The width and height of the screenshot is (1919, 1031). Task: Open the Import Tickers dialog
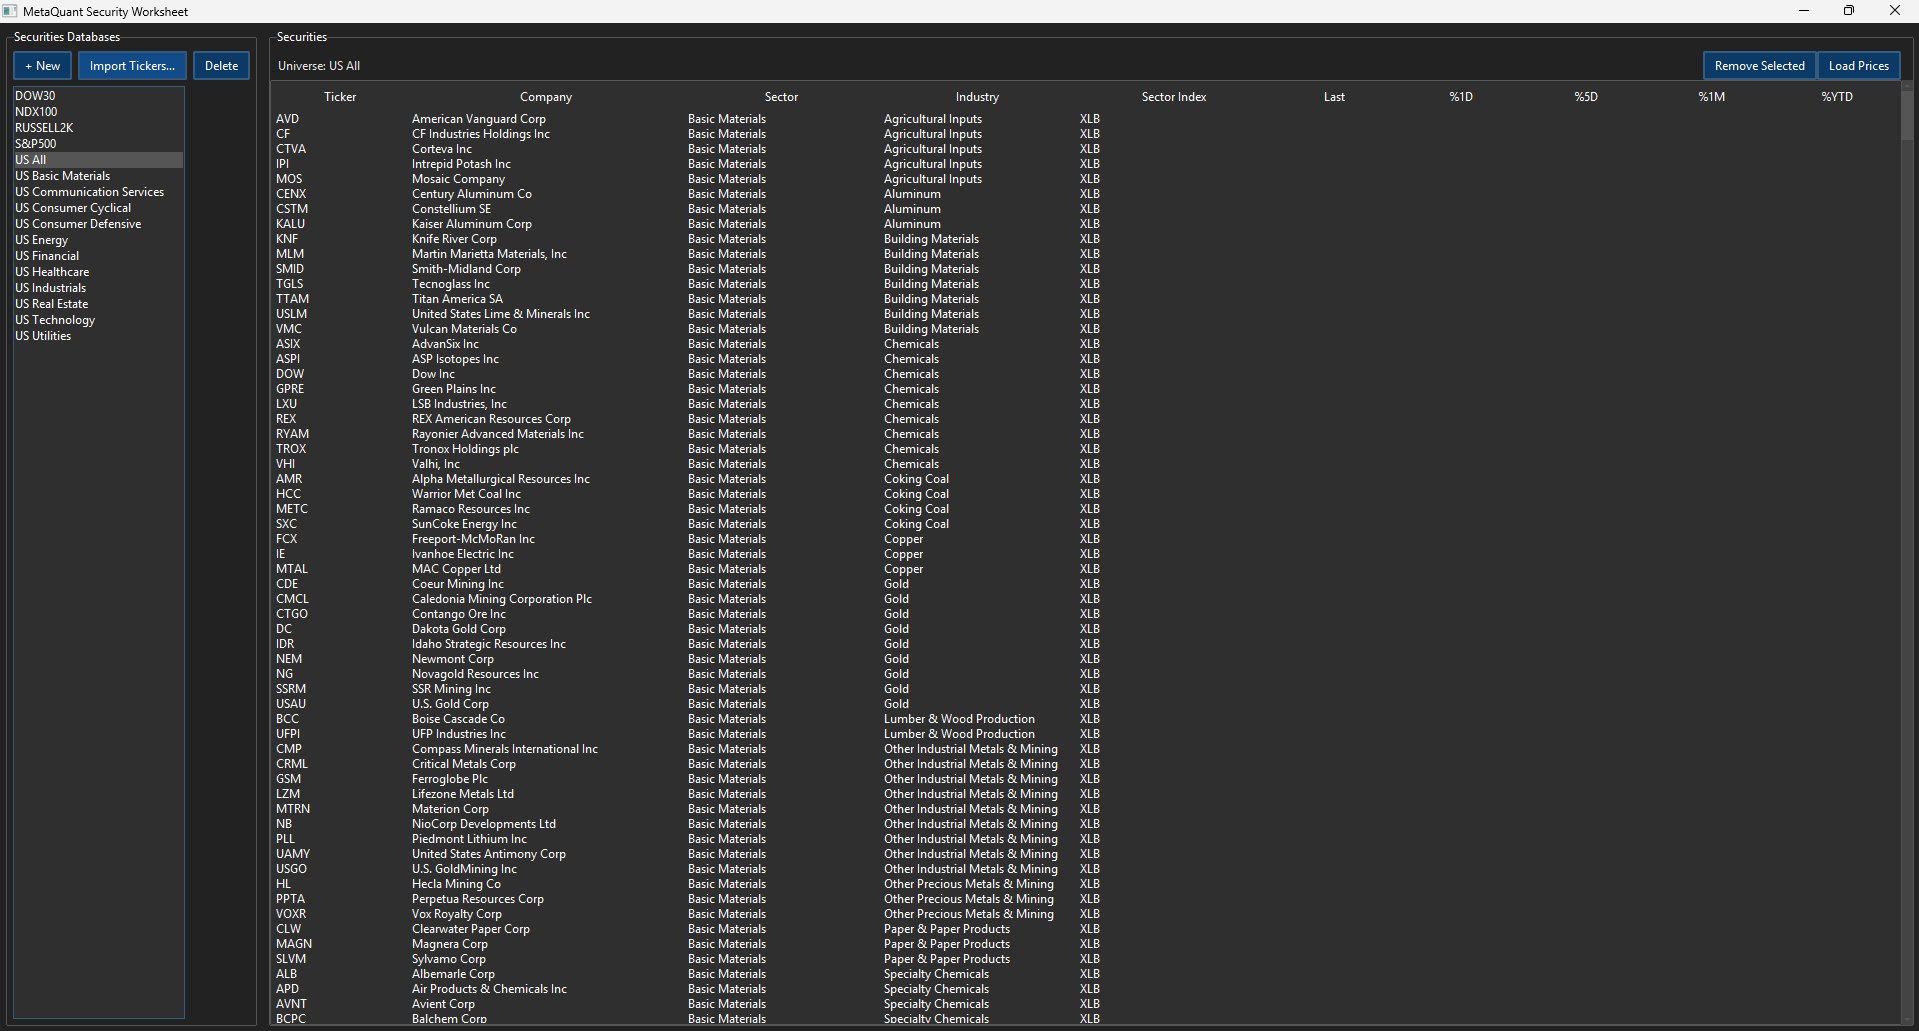point(132,66)
